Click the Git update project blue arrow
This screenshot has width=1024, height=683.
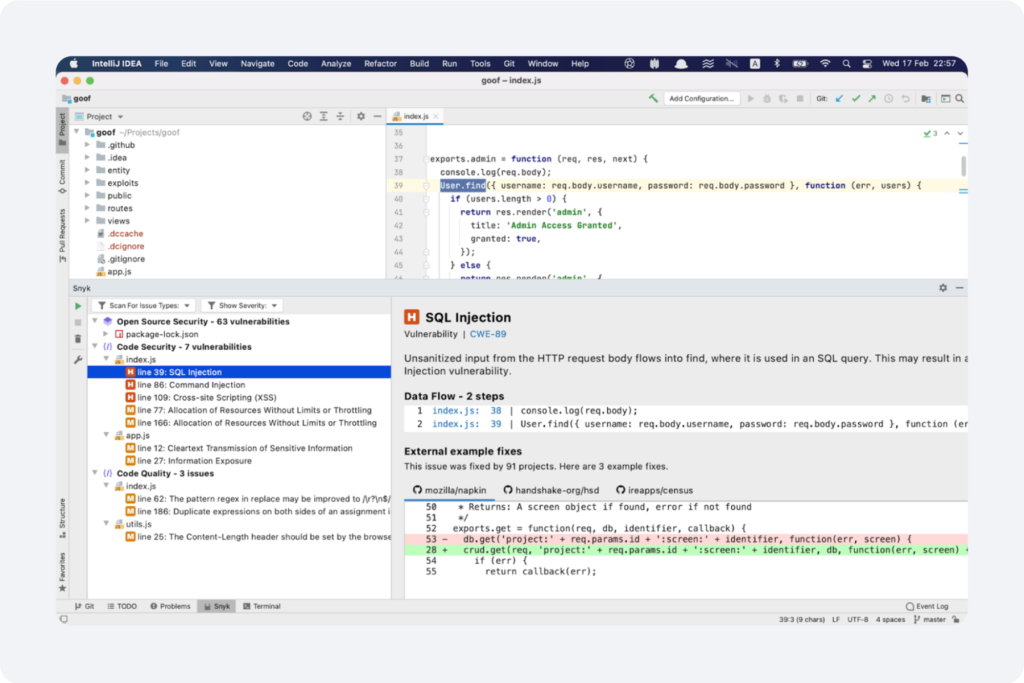coord(839,99)
